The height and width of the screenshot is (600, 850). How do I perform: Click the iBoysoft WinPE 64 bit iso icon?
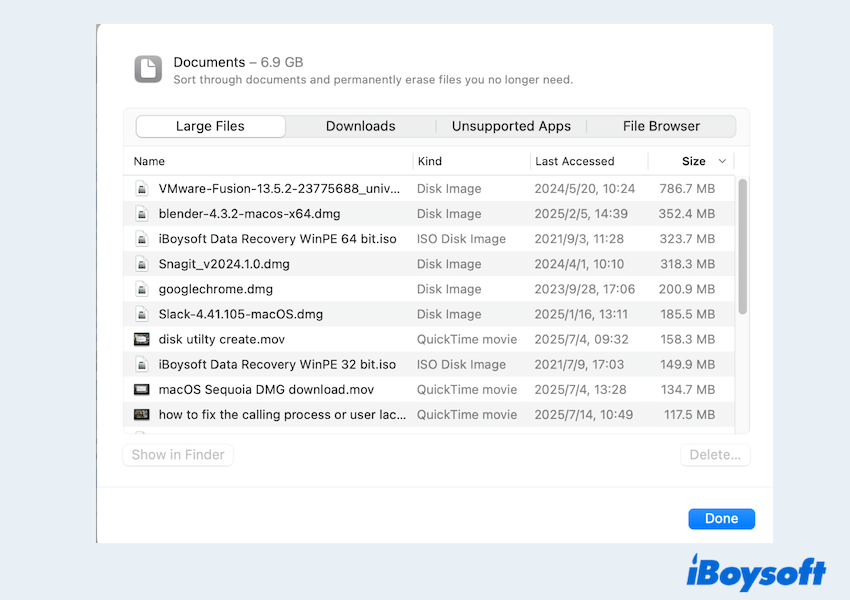coord(142,239)
